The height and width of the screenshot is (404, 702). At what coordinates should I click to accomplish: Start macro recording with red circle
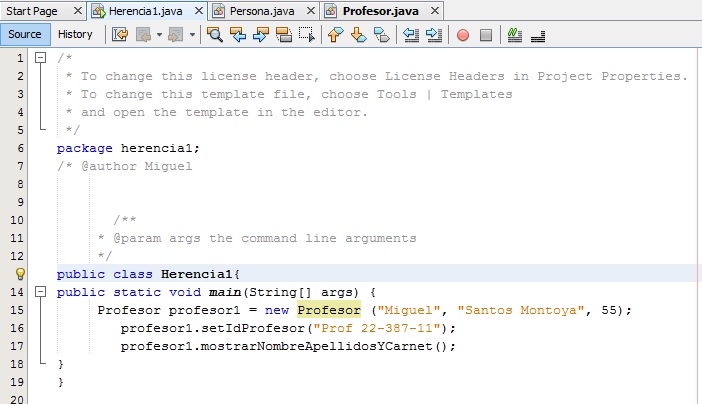point(463,34)
